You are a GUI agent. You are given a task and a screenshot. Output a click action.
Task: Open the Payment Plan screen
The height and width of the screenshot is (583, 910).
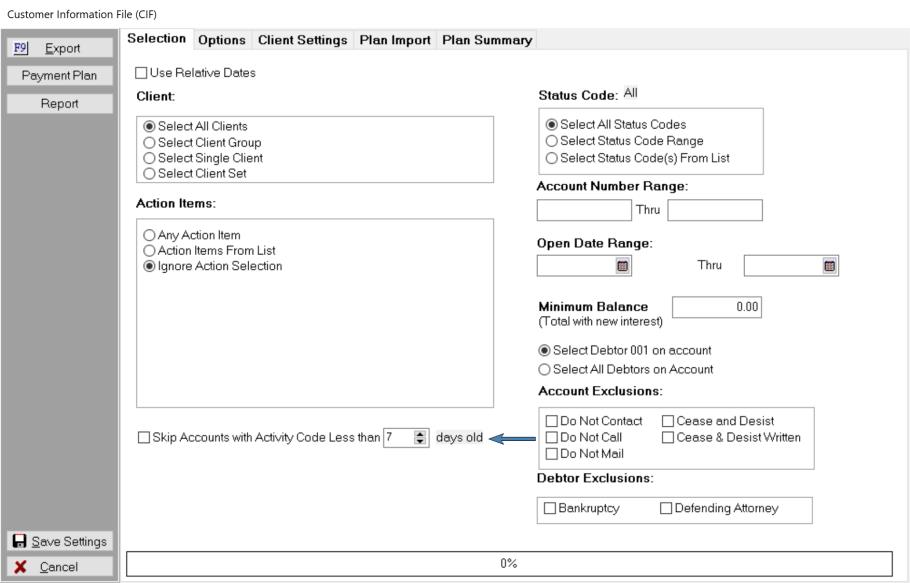pyautogui.click(x=60, y=75)
